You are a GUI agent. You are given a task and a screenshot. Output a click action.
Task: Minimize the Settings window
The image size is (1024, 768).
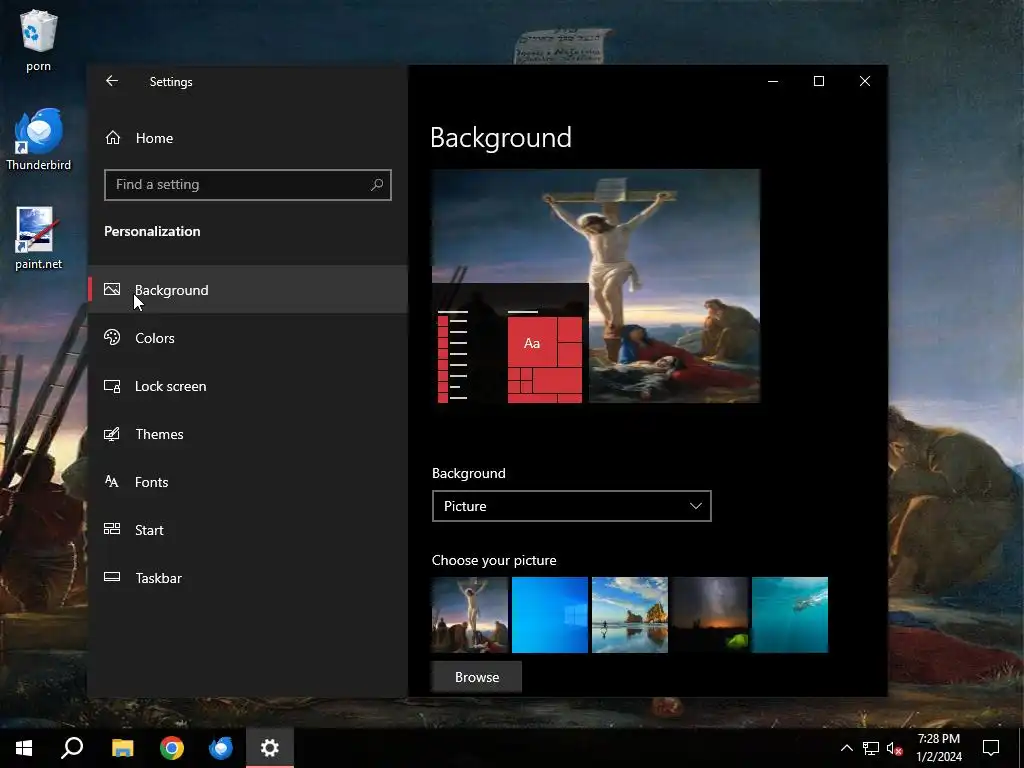773,81
